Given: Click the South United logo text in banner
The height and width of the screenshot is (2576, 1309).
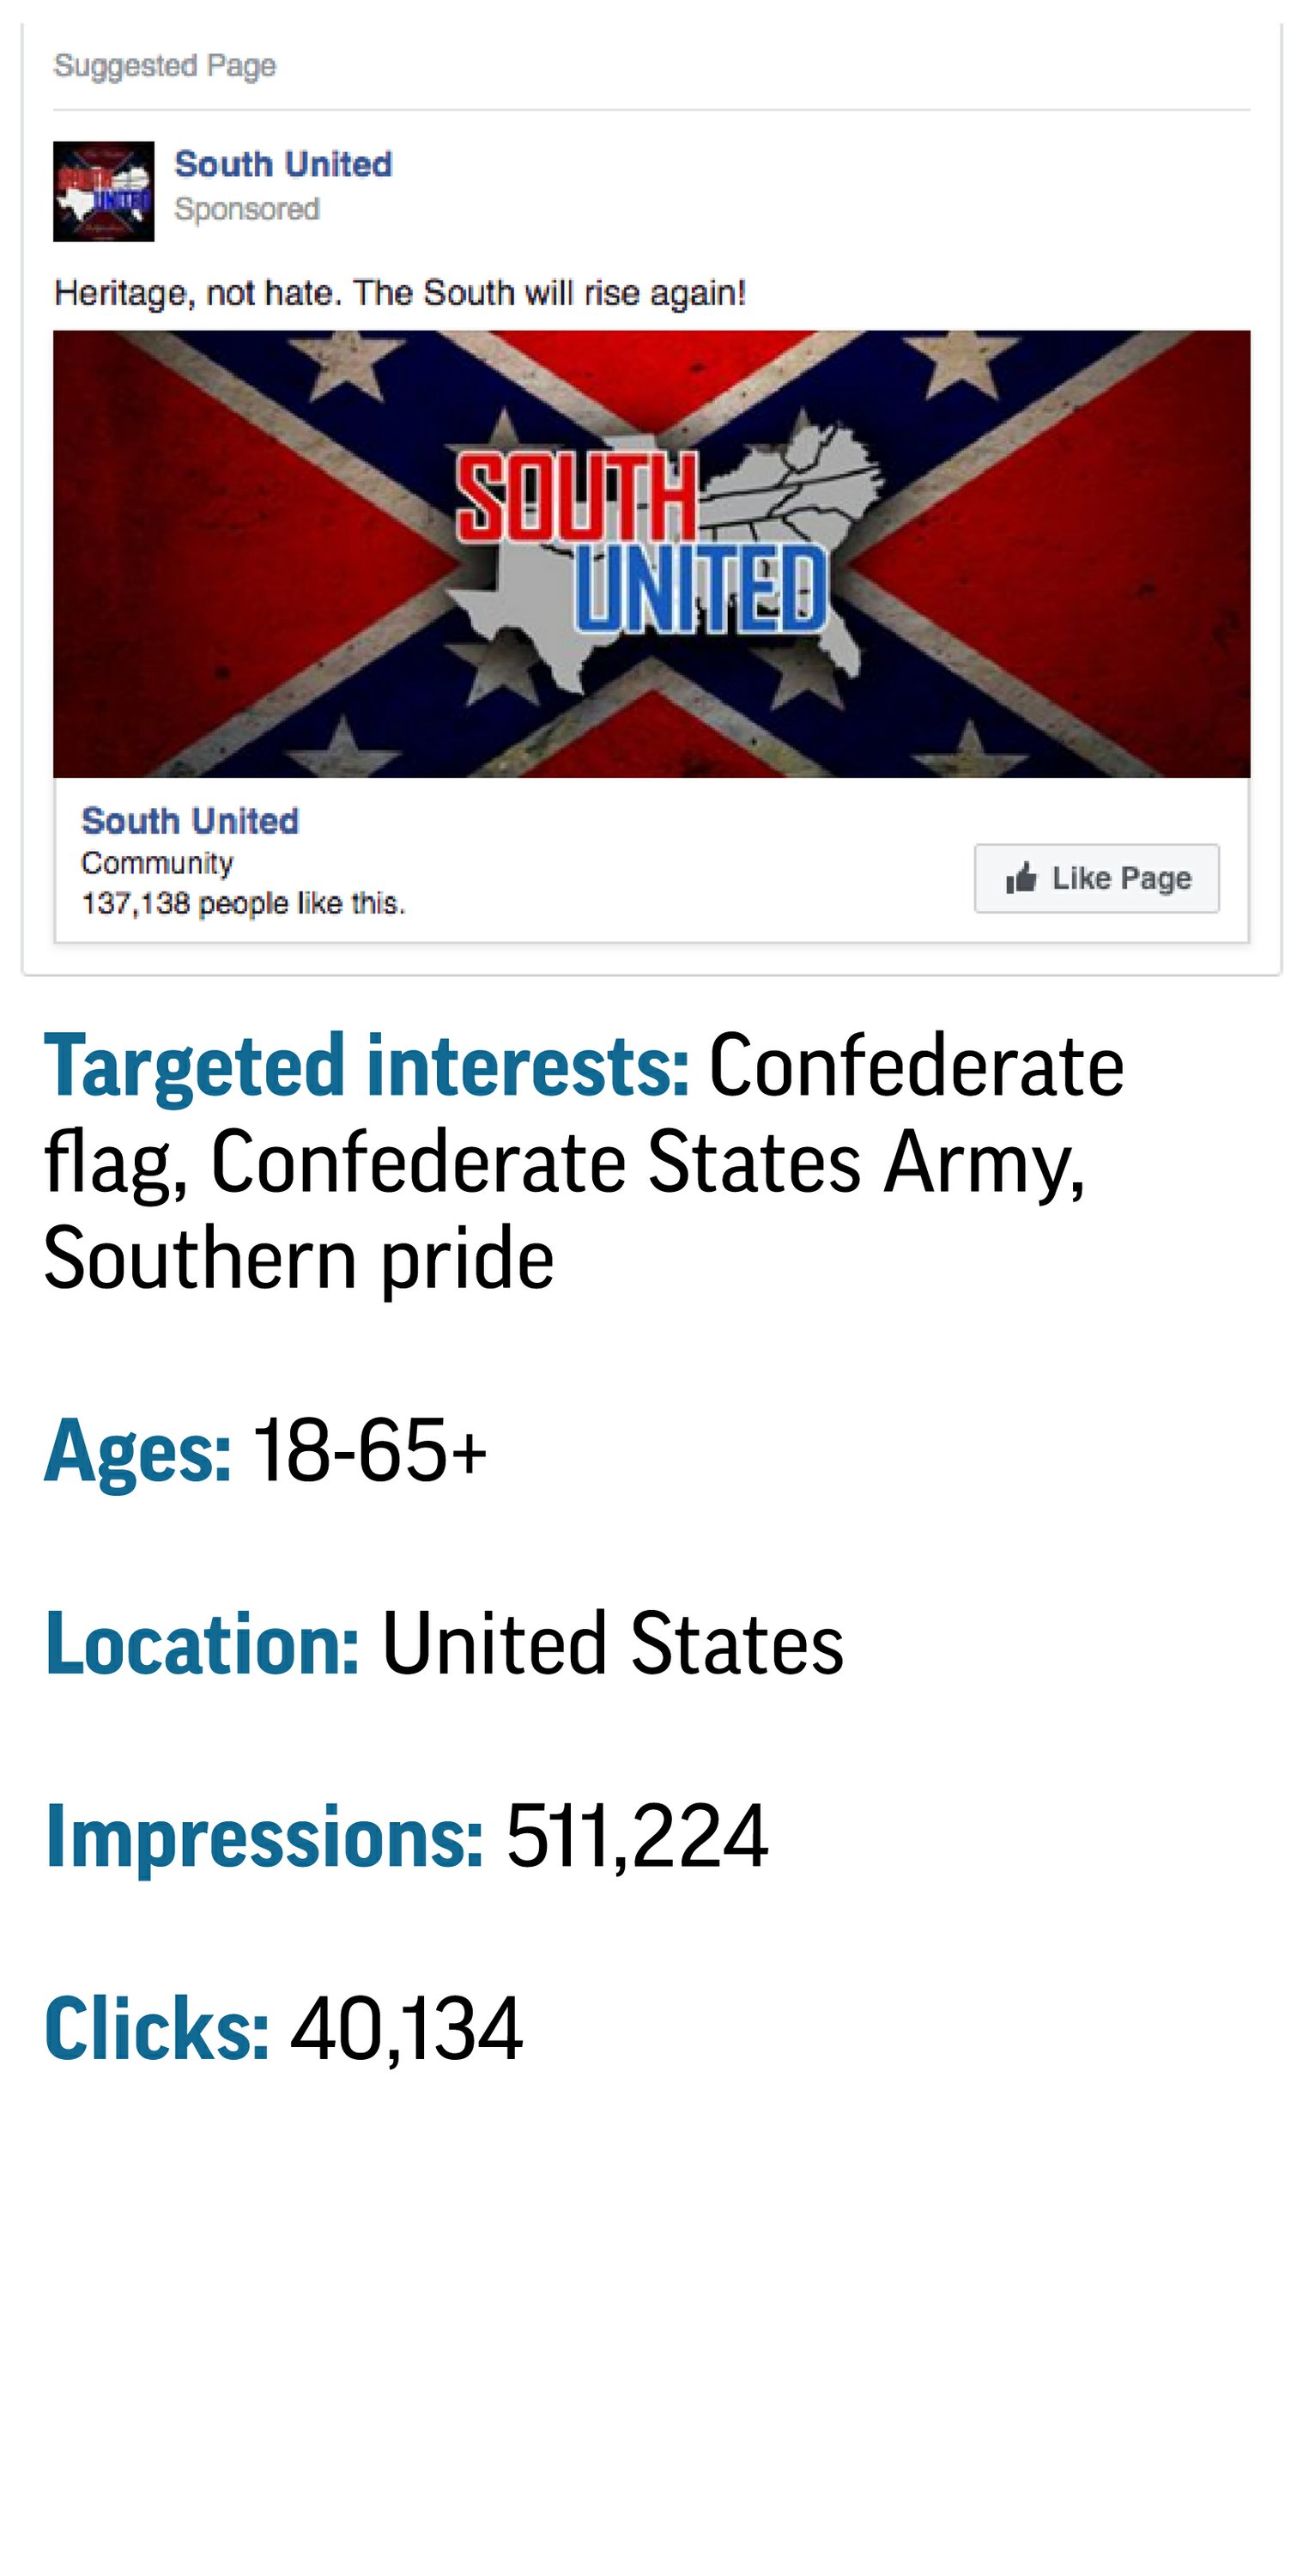Looking at the screenshot, I should (x=641, y=543).
